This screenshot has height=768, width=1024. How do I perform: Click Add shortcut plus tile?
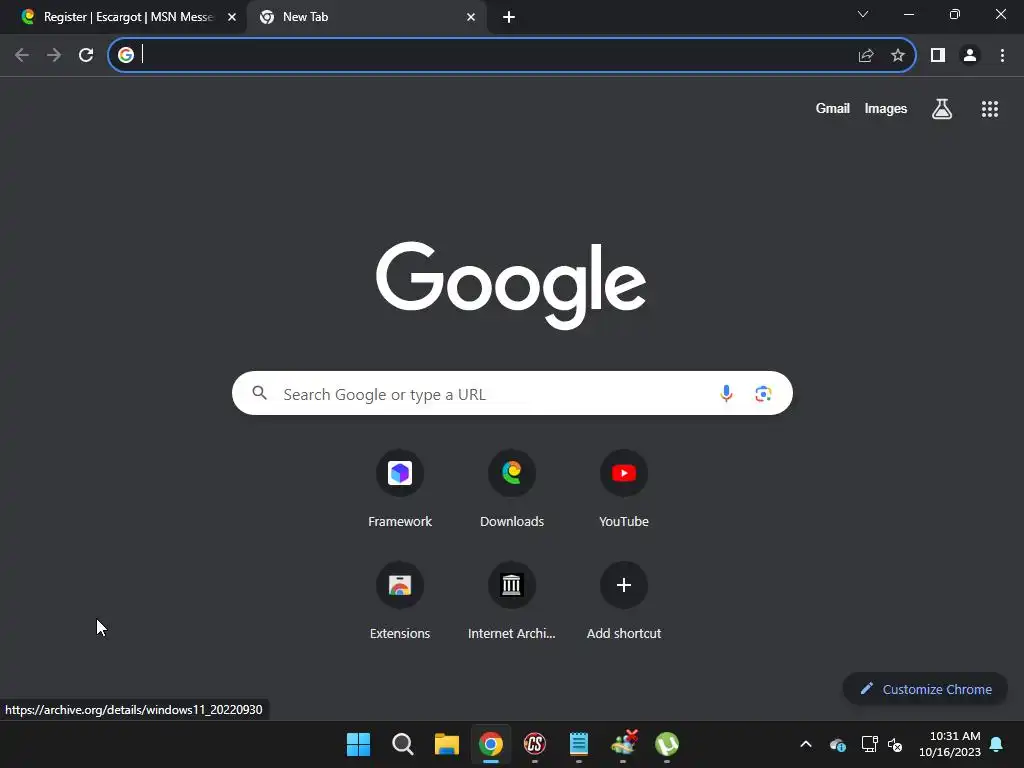point(624,601)
